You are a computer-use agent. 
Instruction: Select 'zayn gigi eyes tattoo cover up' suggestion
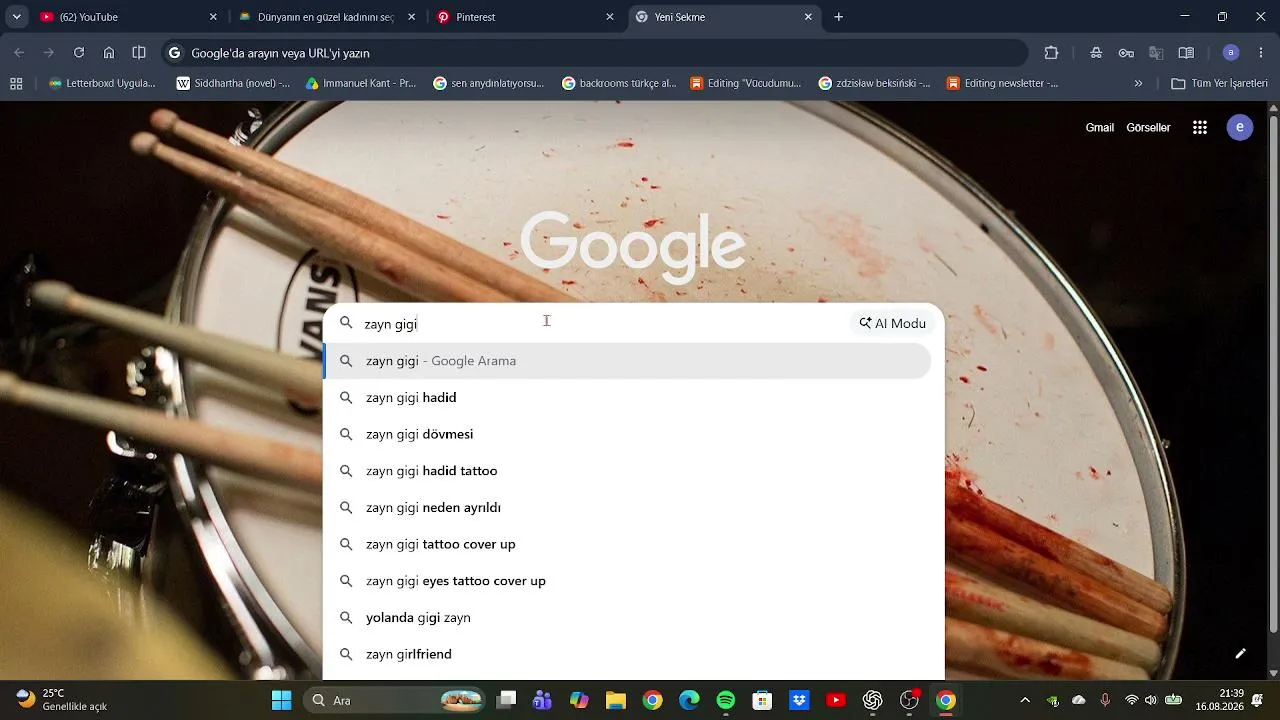[628, 581]
